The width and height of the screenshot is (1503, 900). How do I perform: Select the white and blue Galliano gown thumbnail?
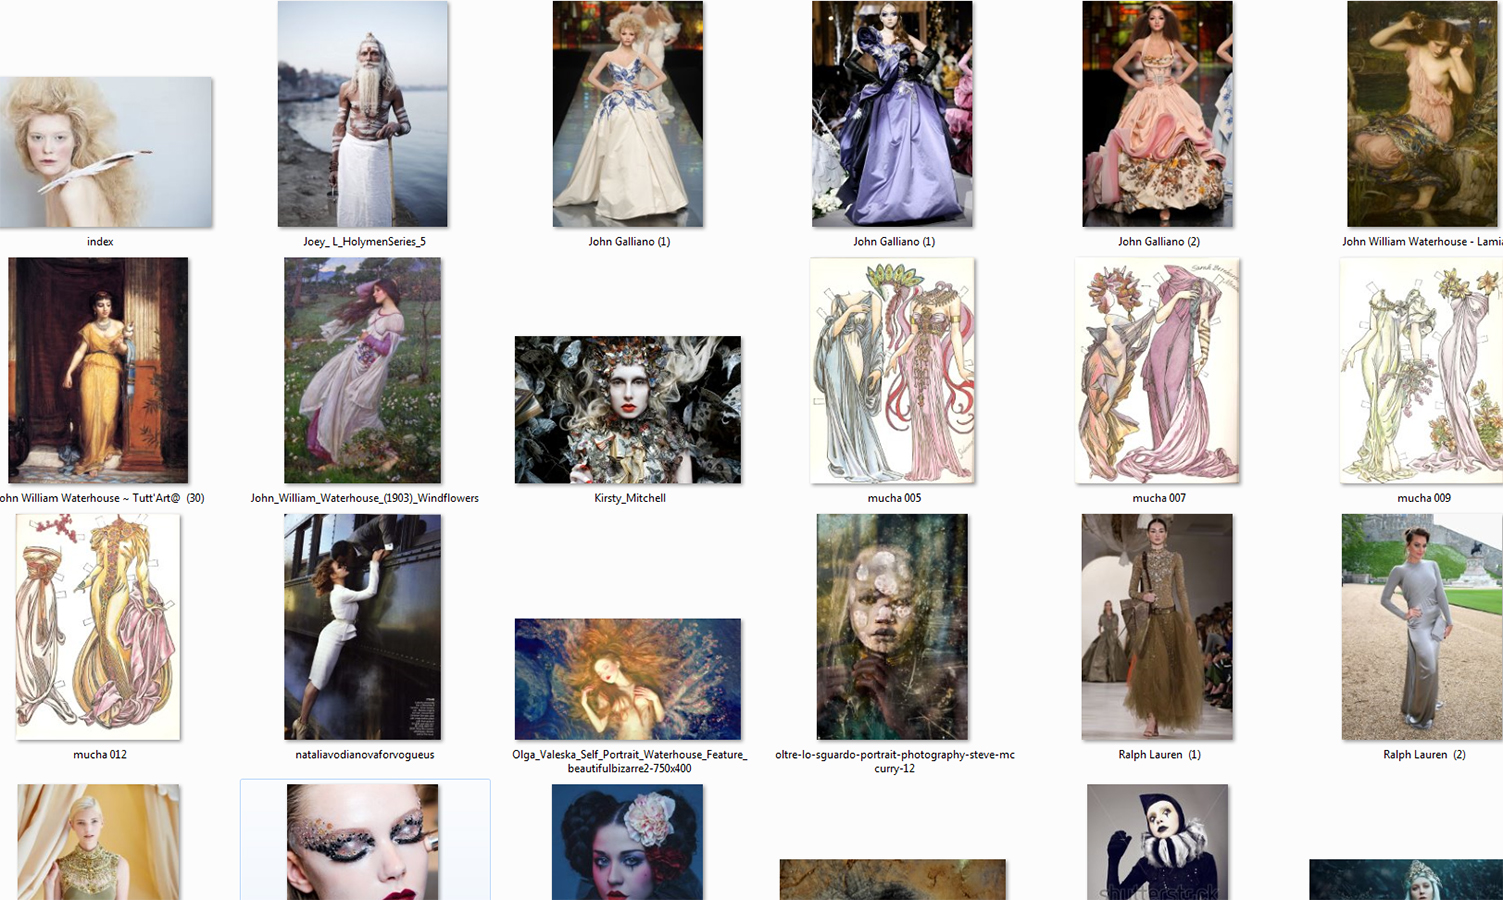pos(628,114)
